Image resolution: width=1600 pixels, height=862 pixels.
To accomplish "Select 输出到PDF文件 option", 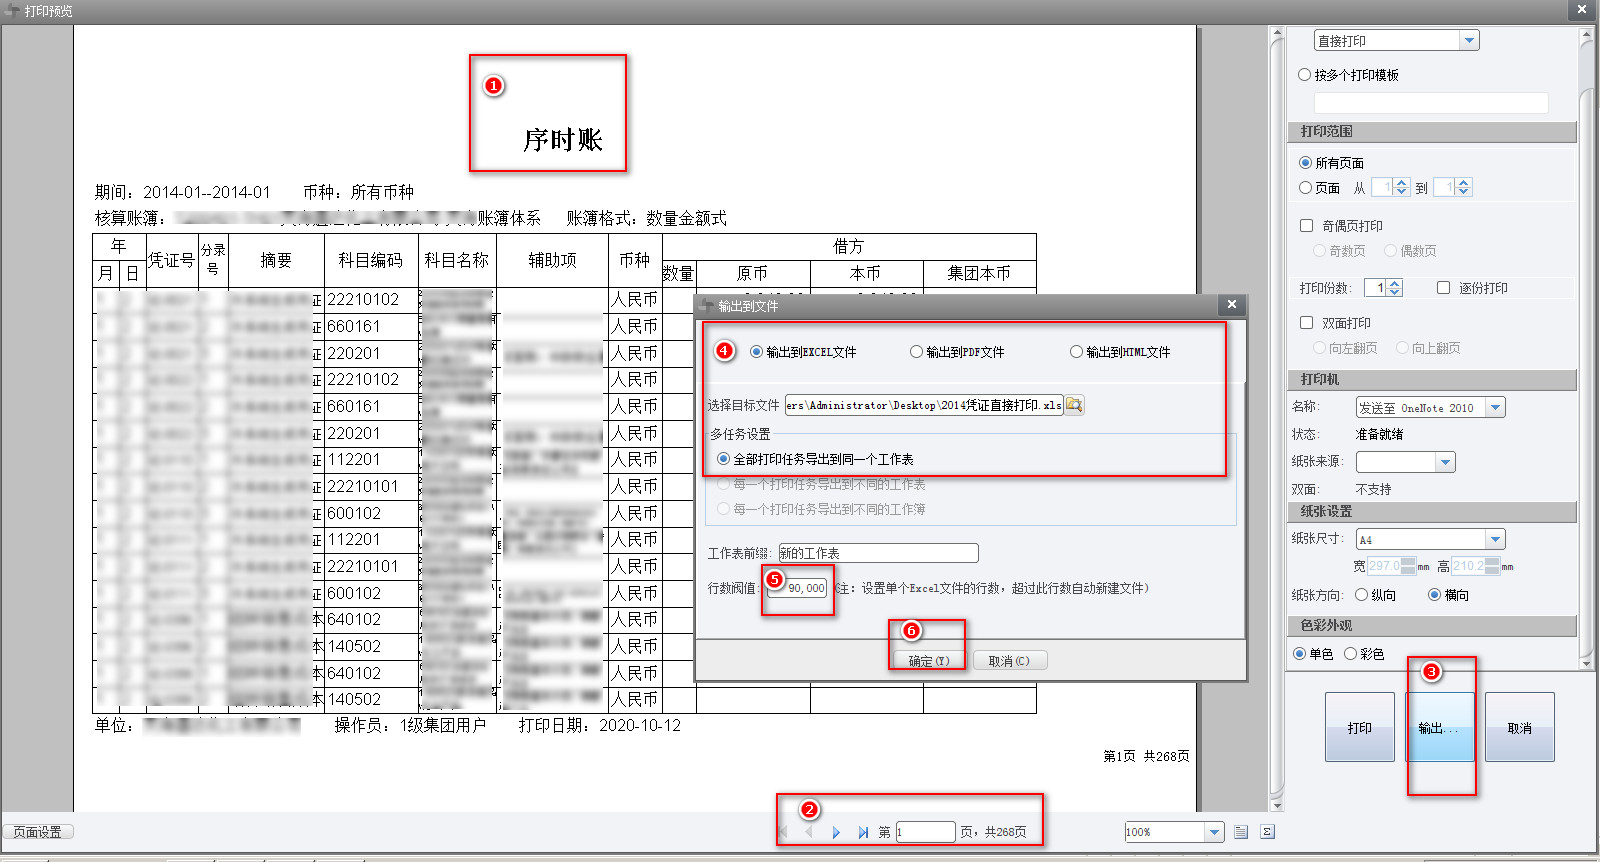I will pos(916,352).
